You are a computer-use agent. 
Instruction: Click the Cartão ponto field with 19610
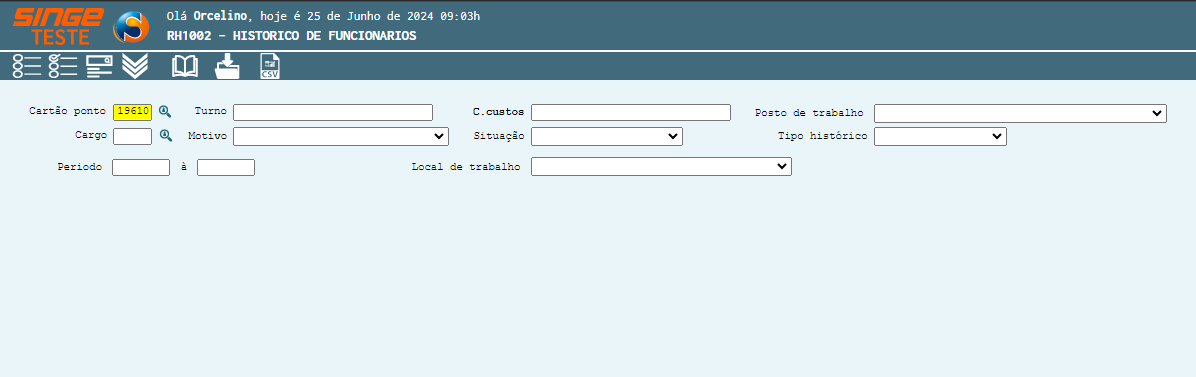pyautogui.click(x=133, y=112)
